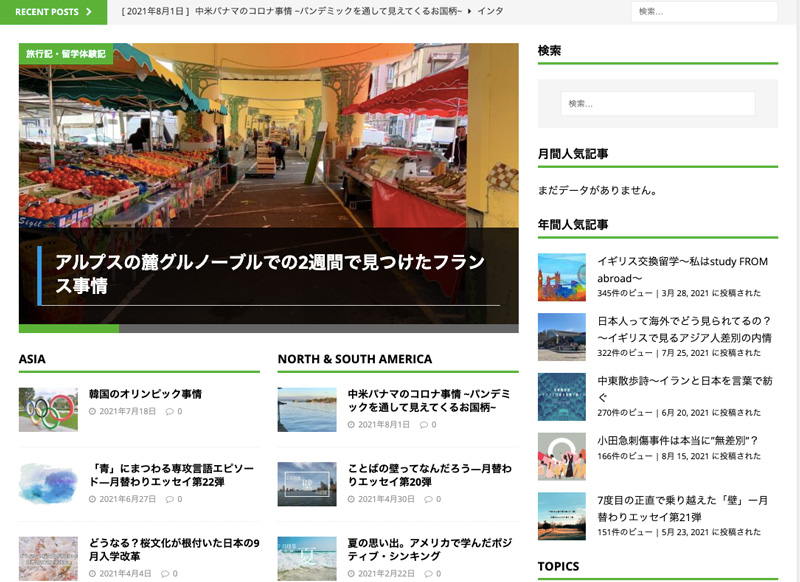Click the TOPICS widget heading
This screenshot has height=582, width=800.
pyautogui.click(x=558, y=566)
